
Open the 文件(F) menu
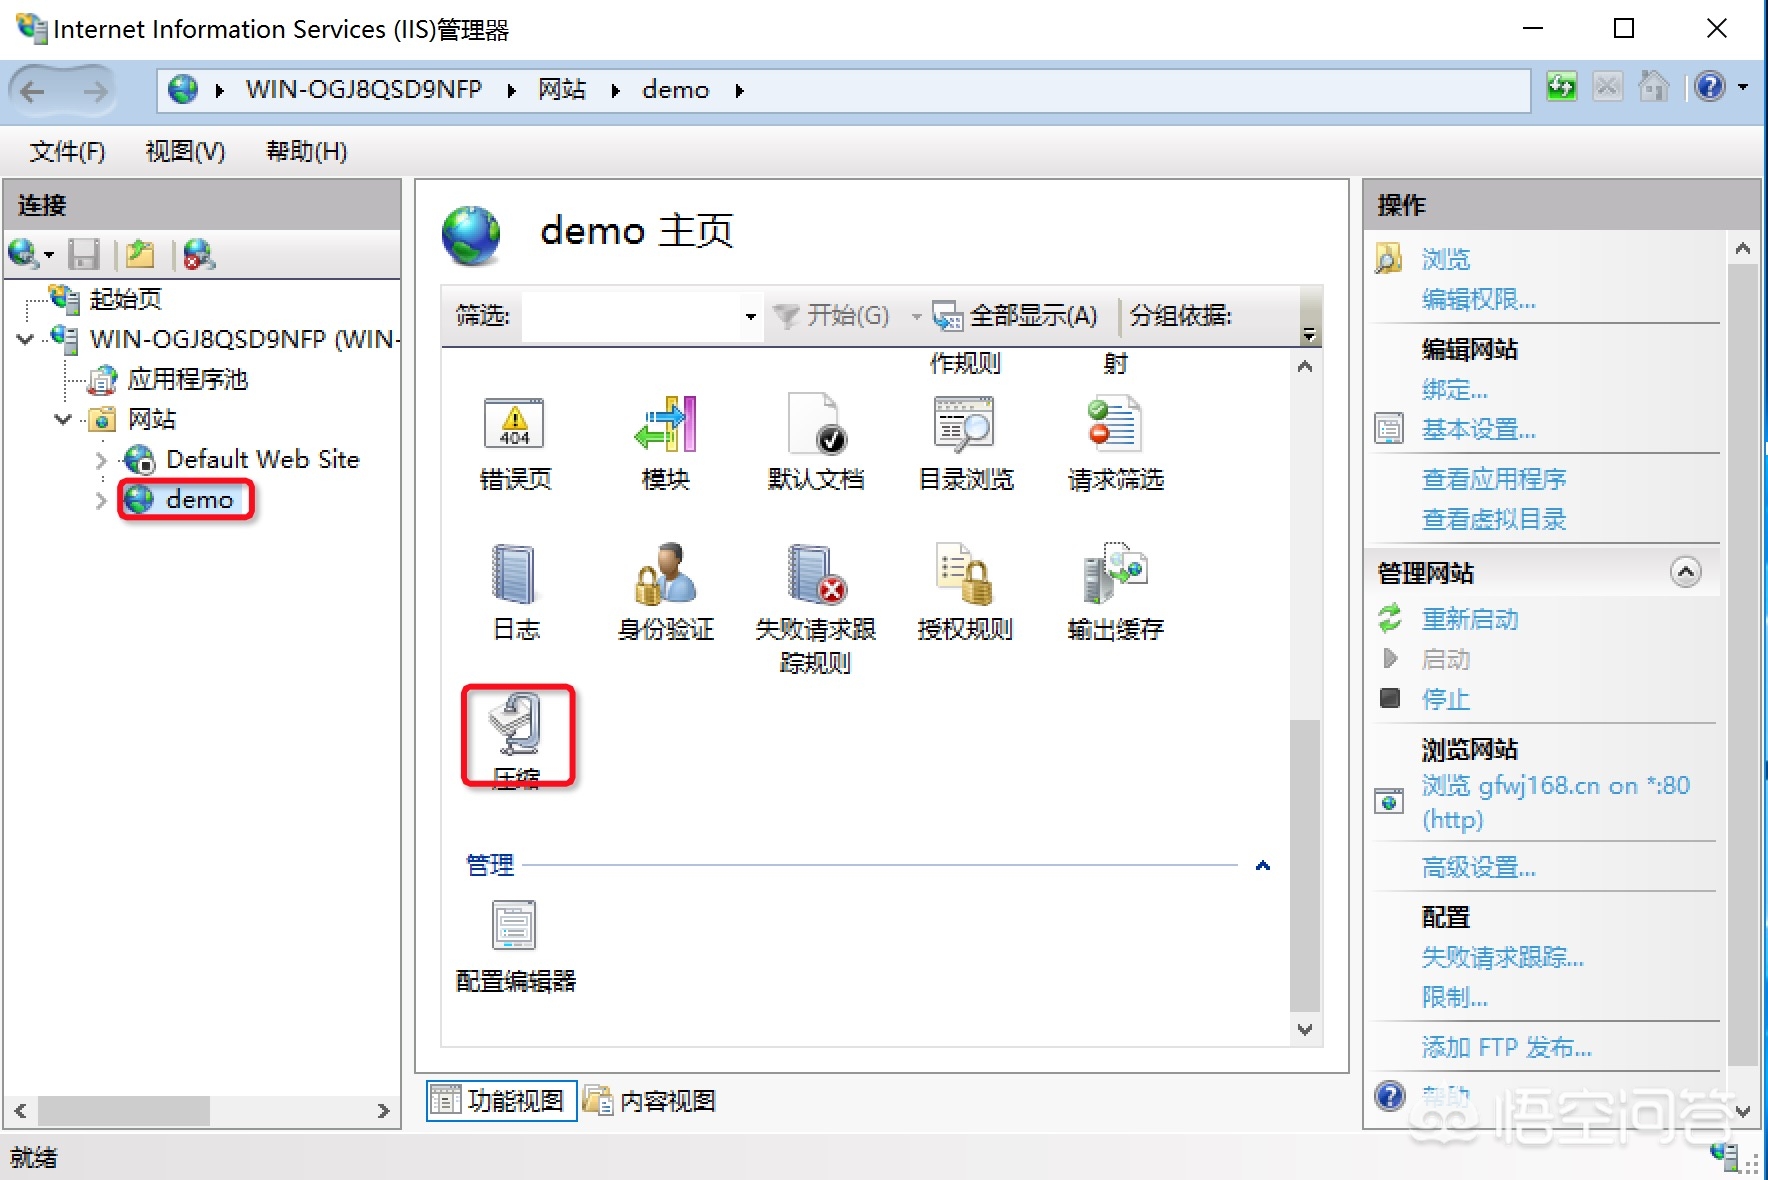67,152
